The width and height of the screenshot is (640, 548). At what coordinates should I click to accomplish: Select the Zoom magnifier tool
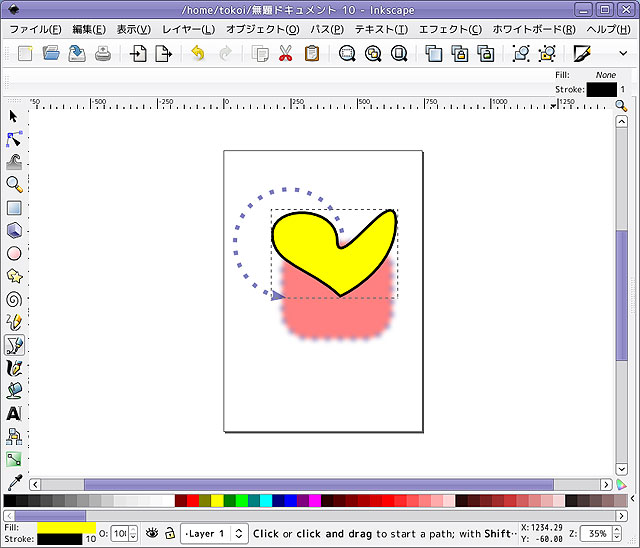(x=14, y=184)
